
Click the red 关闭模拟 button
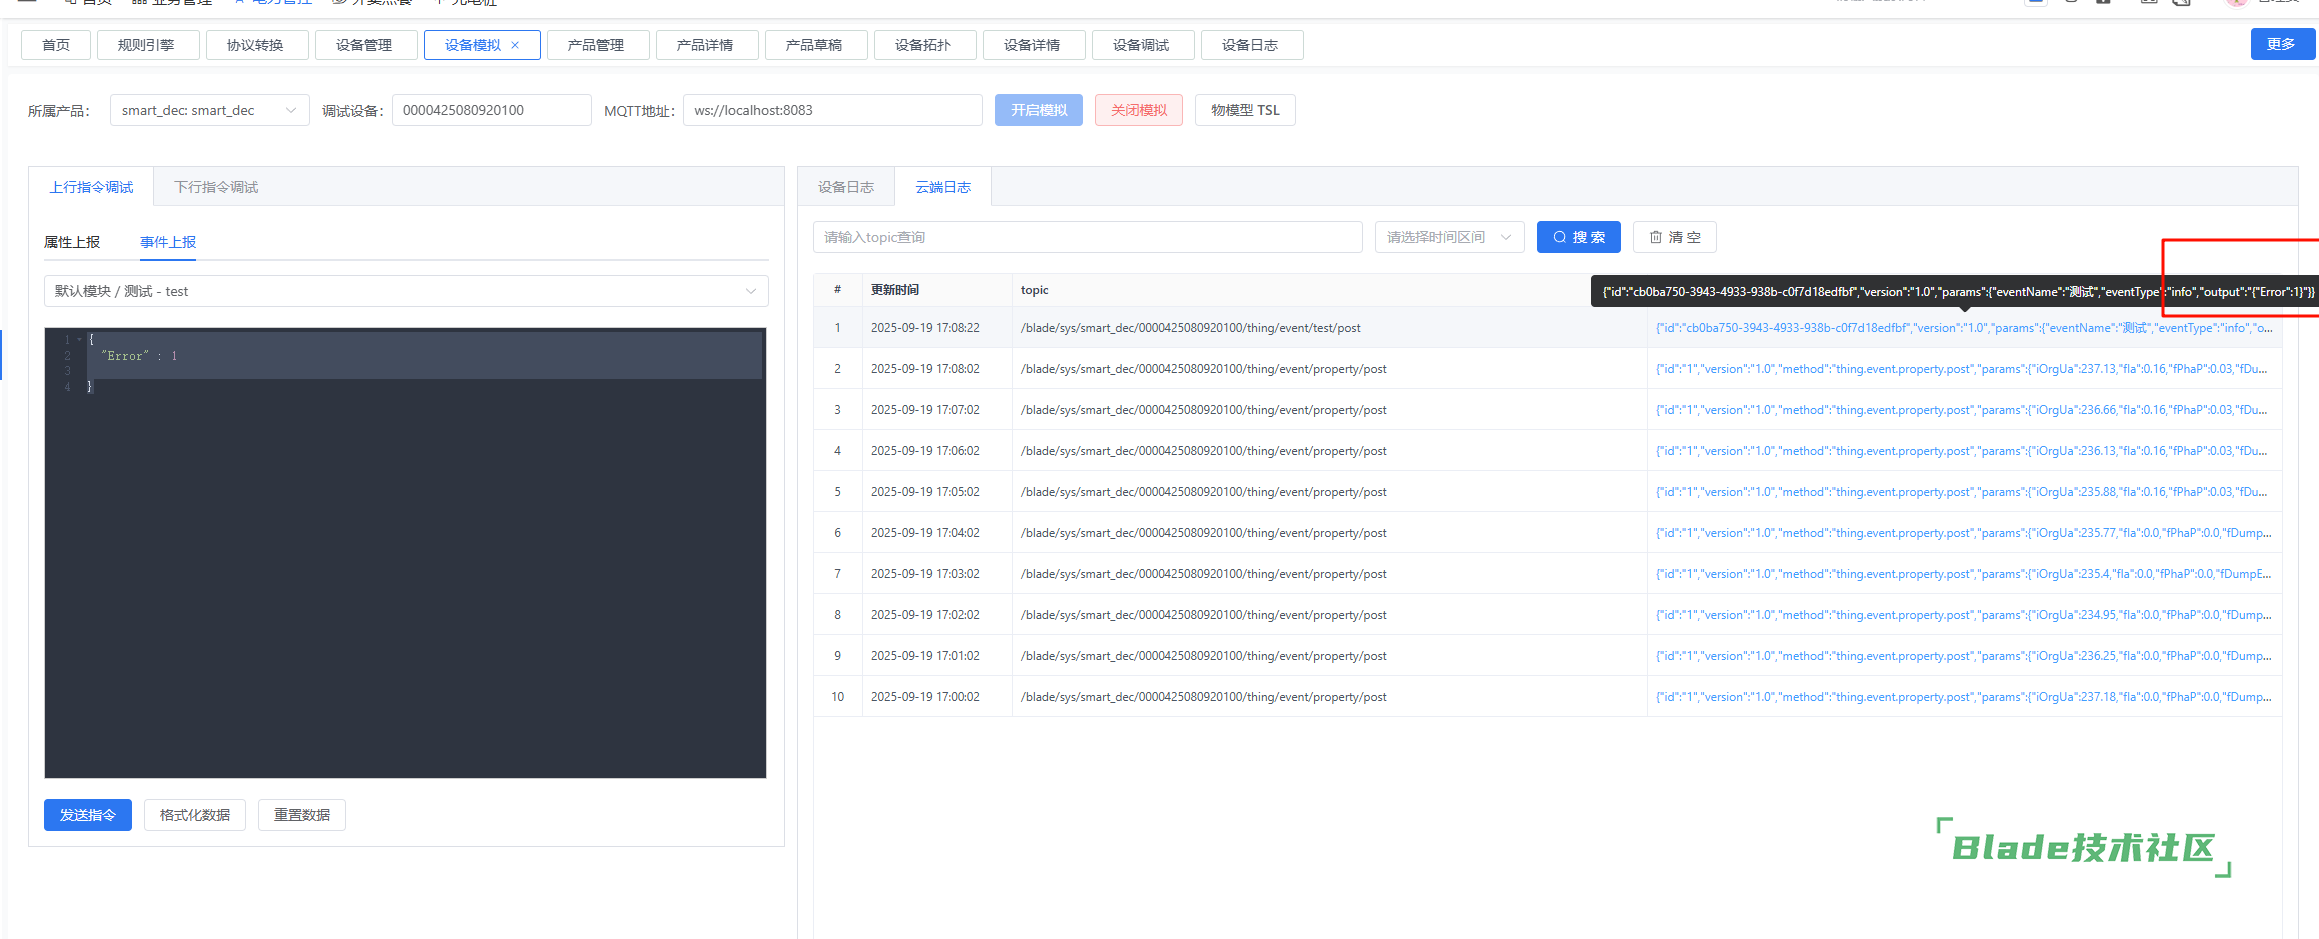1139,110
